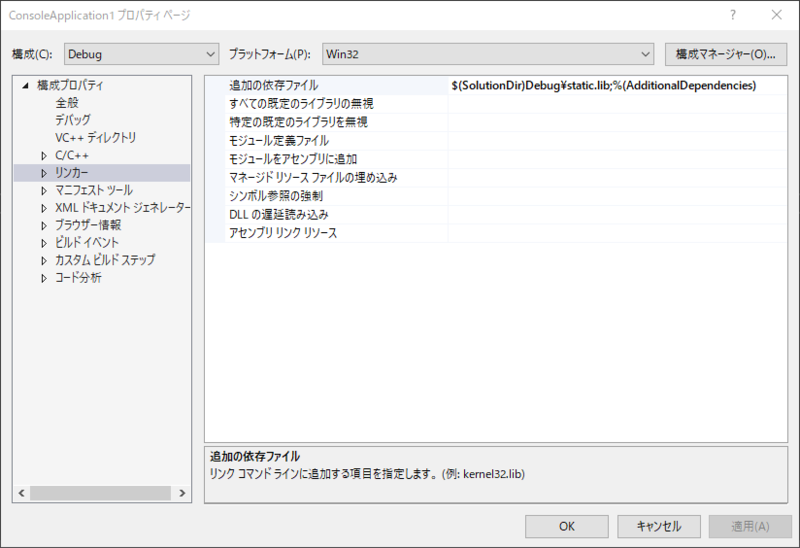Expand the ブラウザー情報 node arrow

point(44,225)
